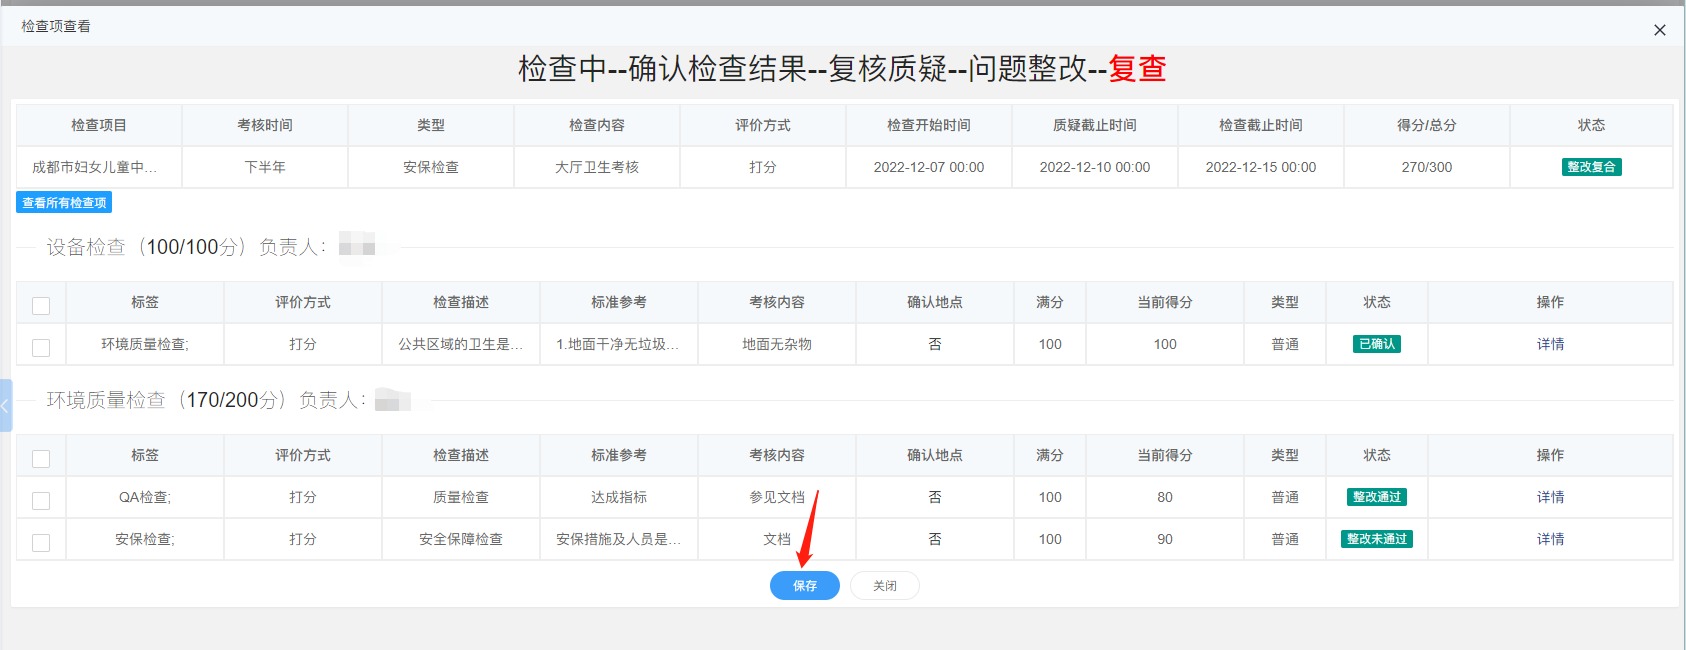Check the 环境质量检查 row checkbox
The height and width of the screenshot is (650, 1686).
41,347
